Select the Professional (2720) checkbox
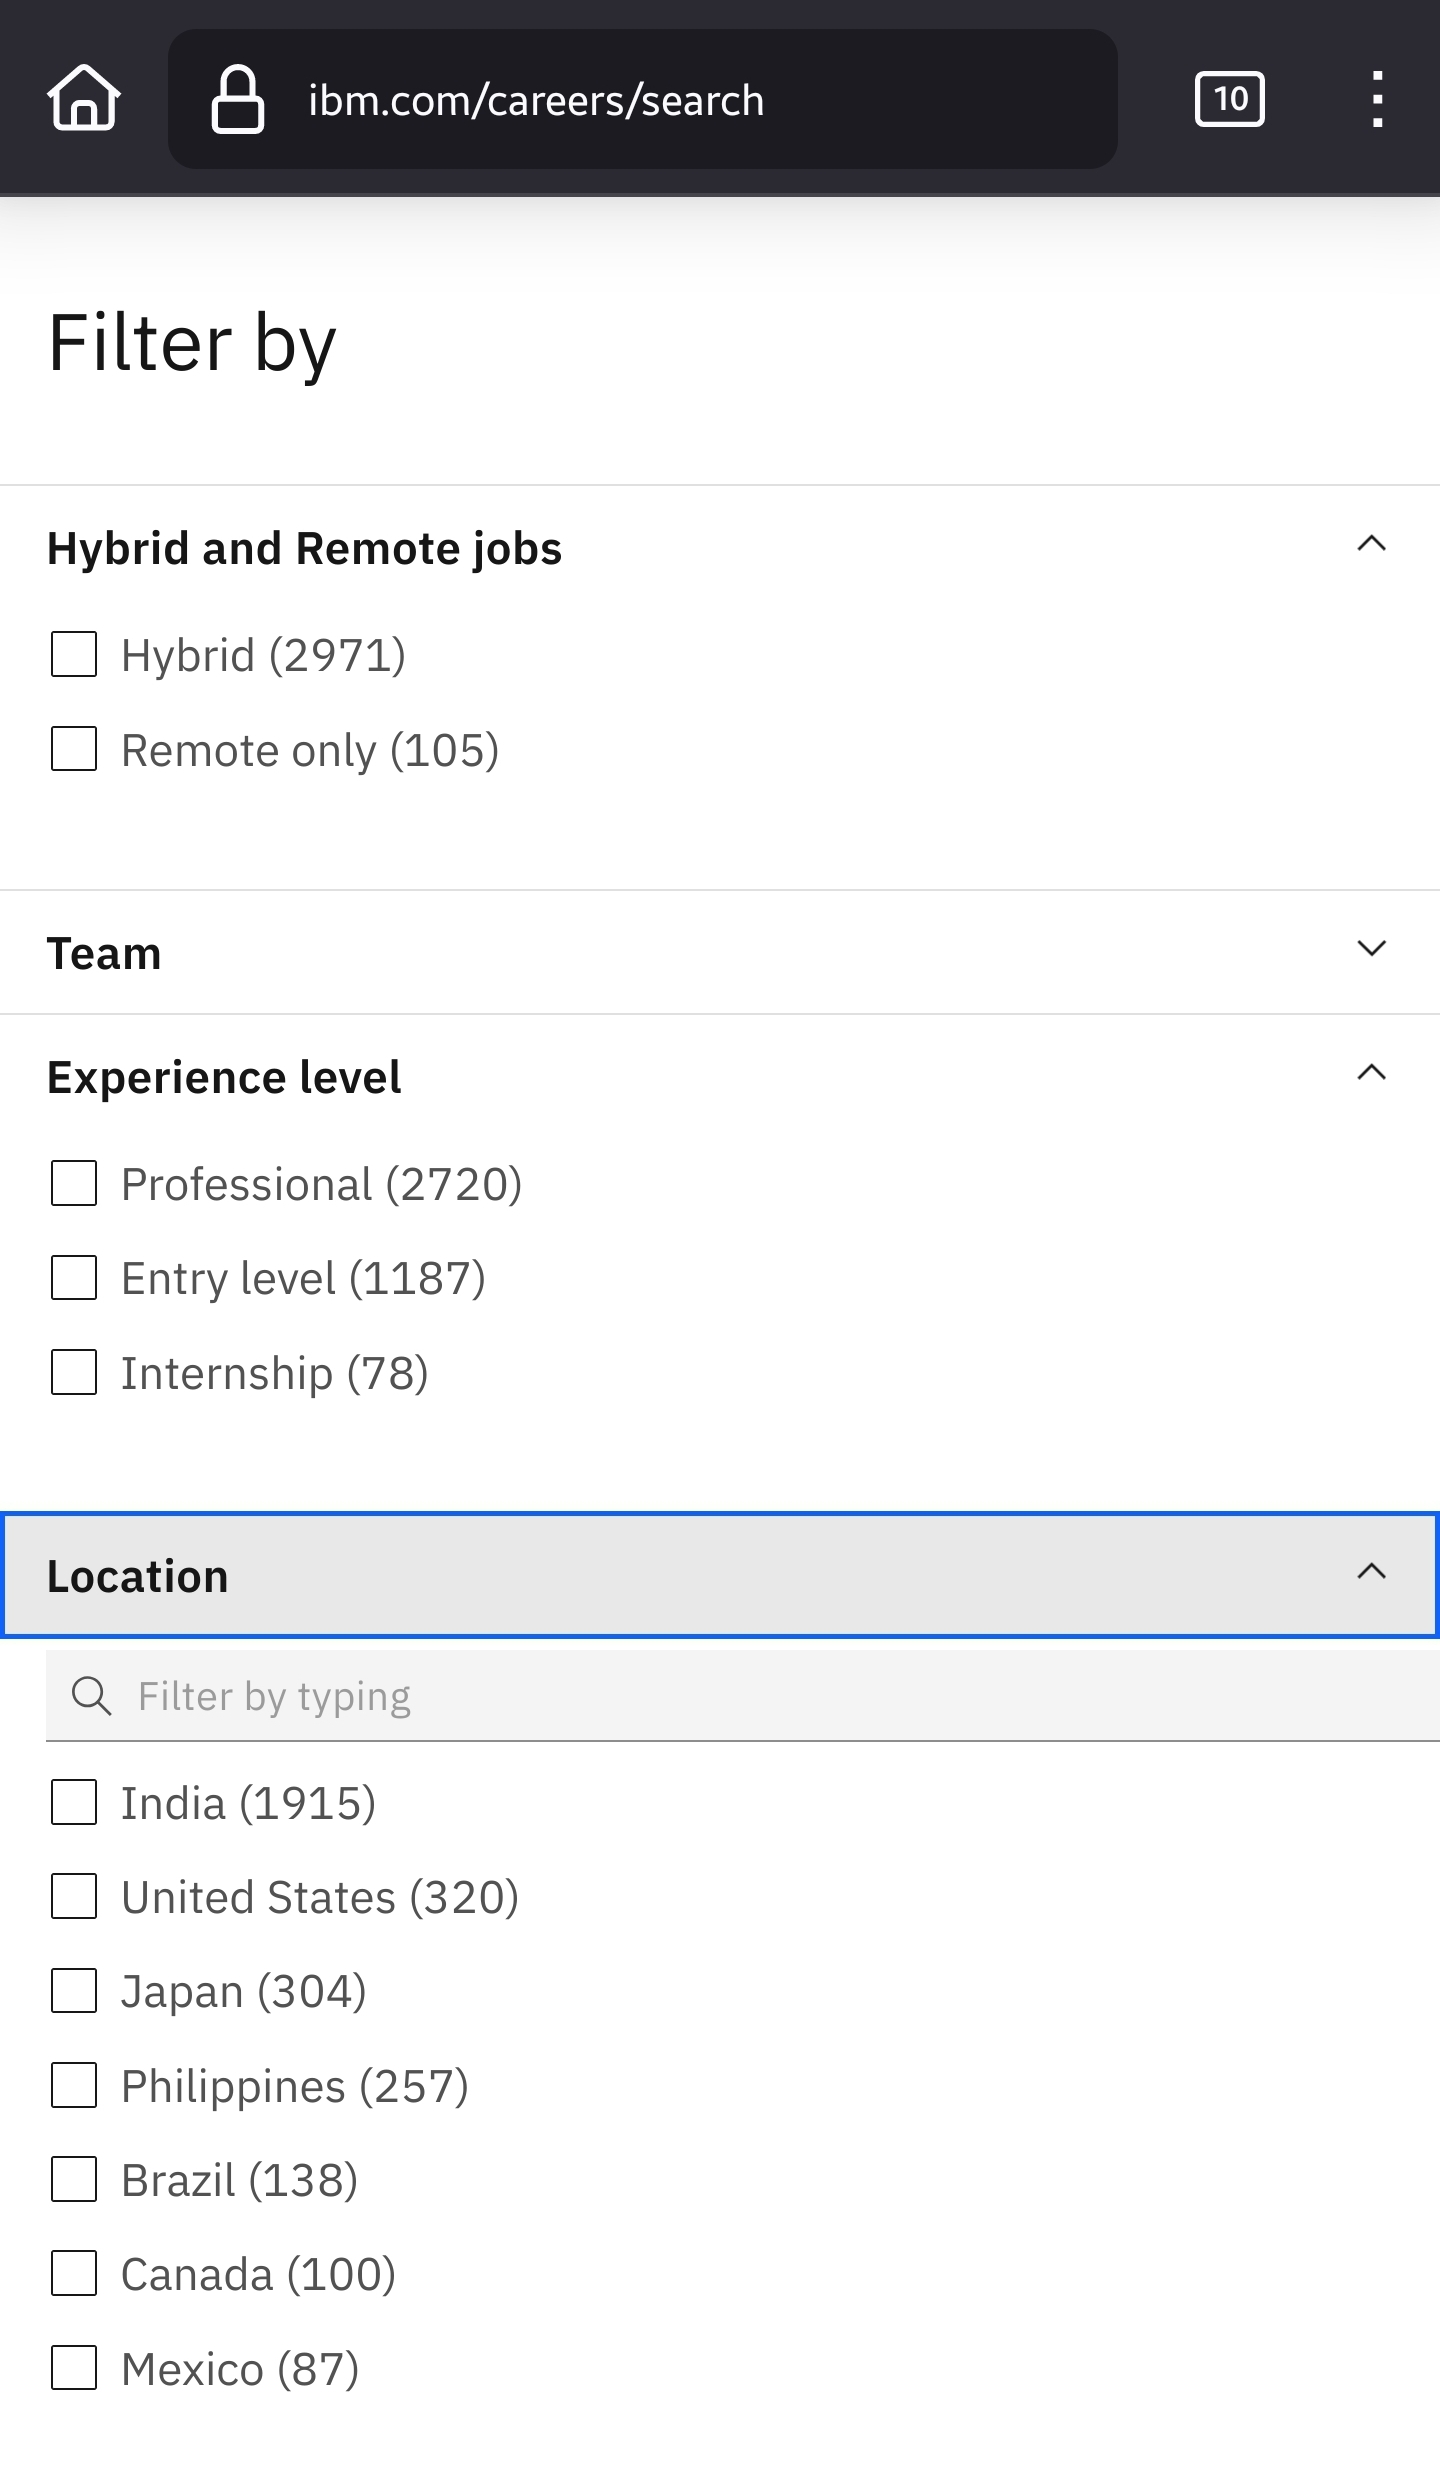Image resolution: width=1440 pixels, height=2476 pixels. tap(74, 1183)
